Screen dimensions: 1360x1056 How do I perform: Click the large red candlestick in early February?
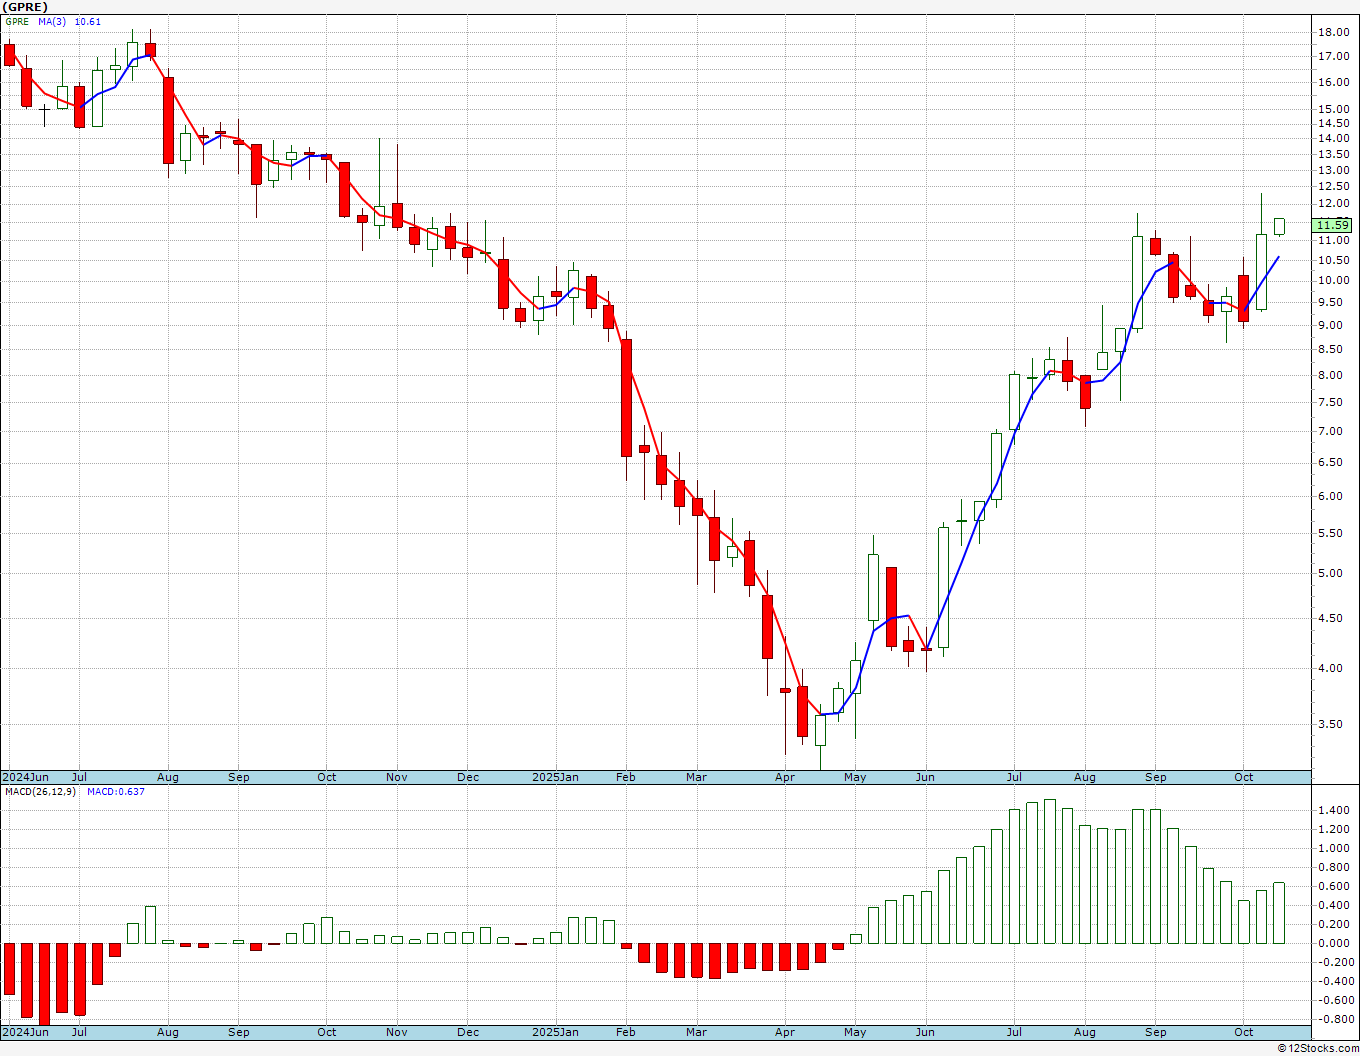coord(626,398)
